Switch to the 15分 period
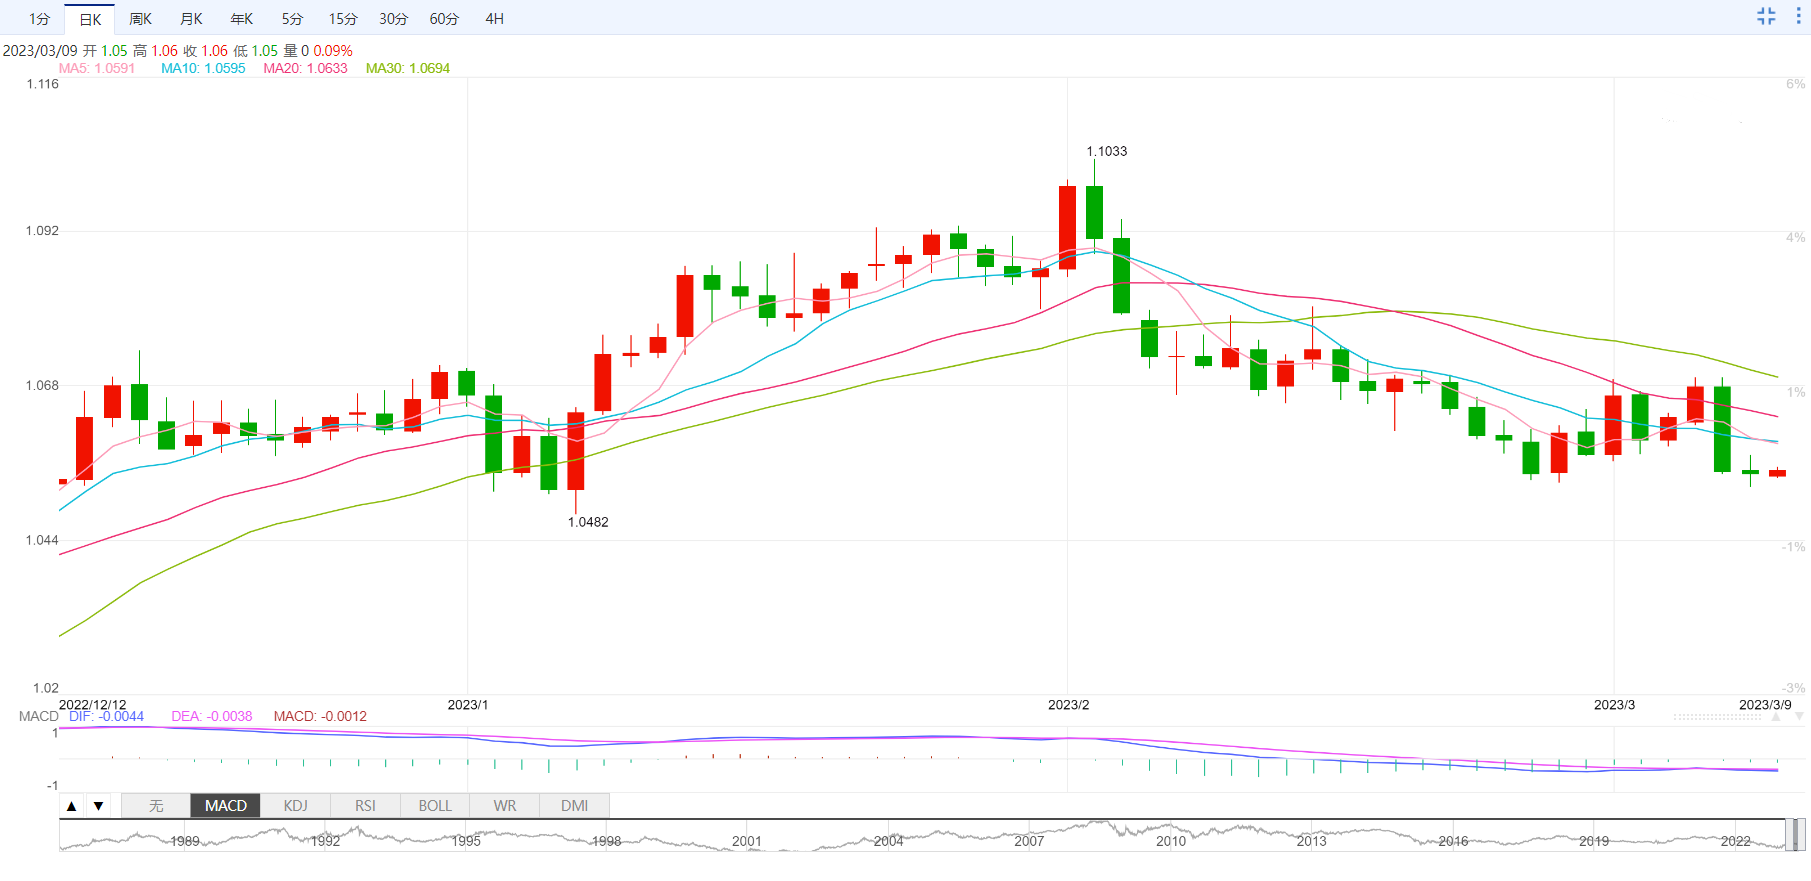This screenshot has width=1811, height=881. pyautogui.click(x=343, y=19)
